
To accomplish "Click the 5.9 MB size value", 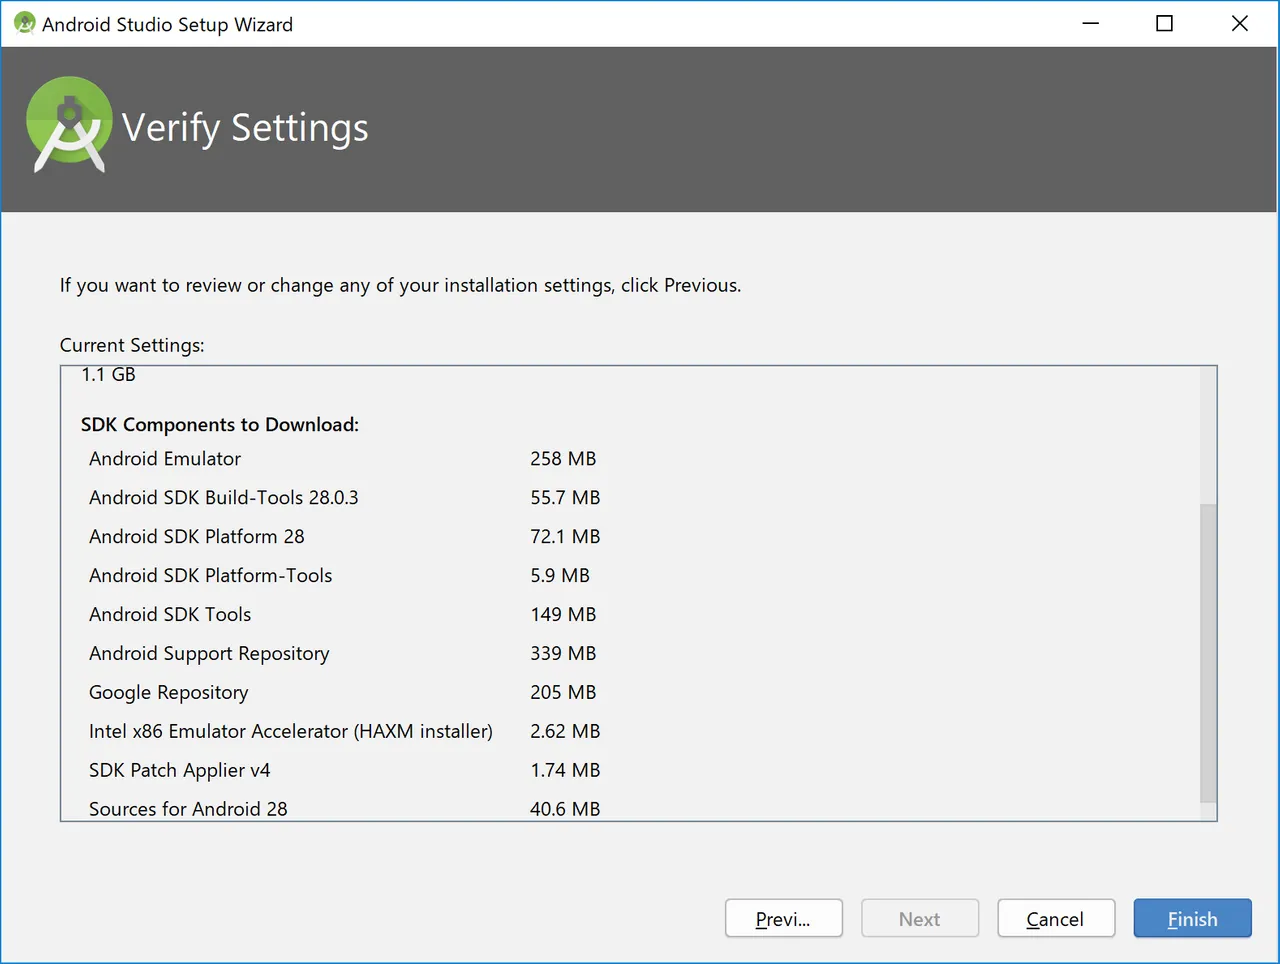I will pos(560,575).
